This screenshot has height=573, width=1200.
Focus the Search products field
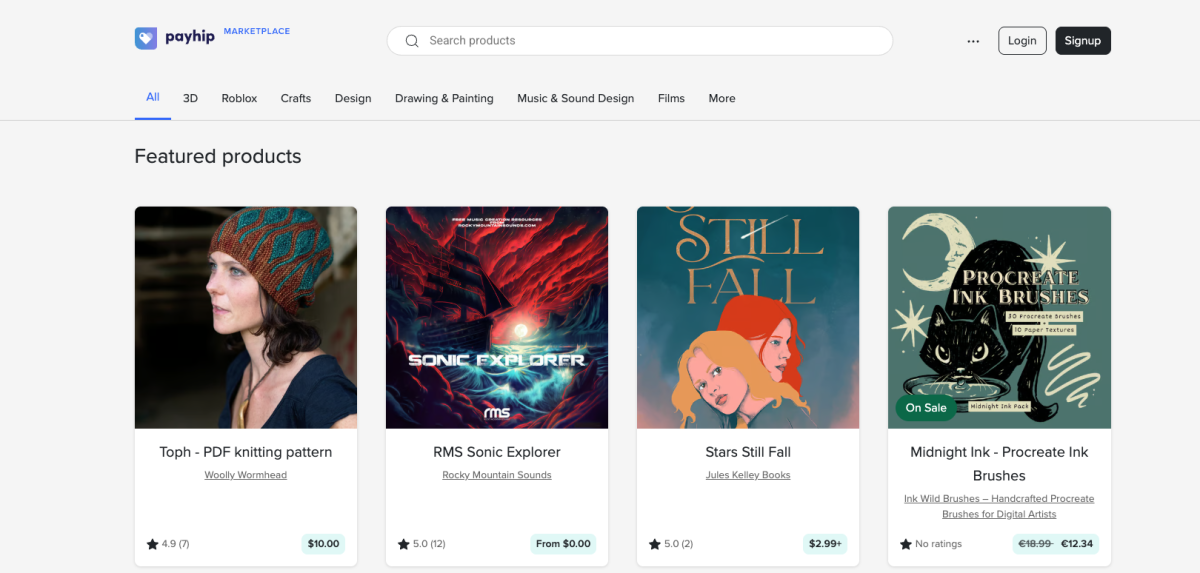point(640,41)
